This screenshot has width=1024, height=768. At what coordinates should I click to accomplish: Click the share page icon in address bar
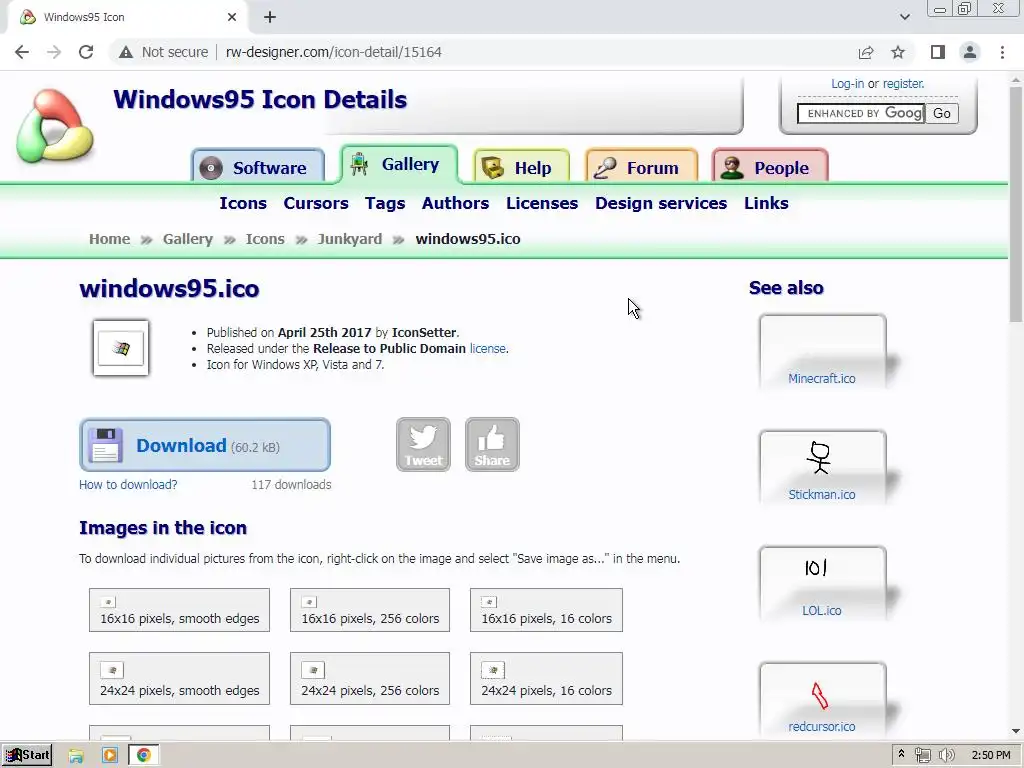point(866,52)
